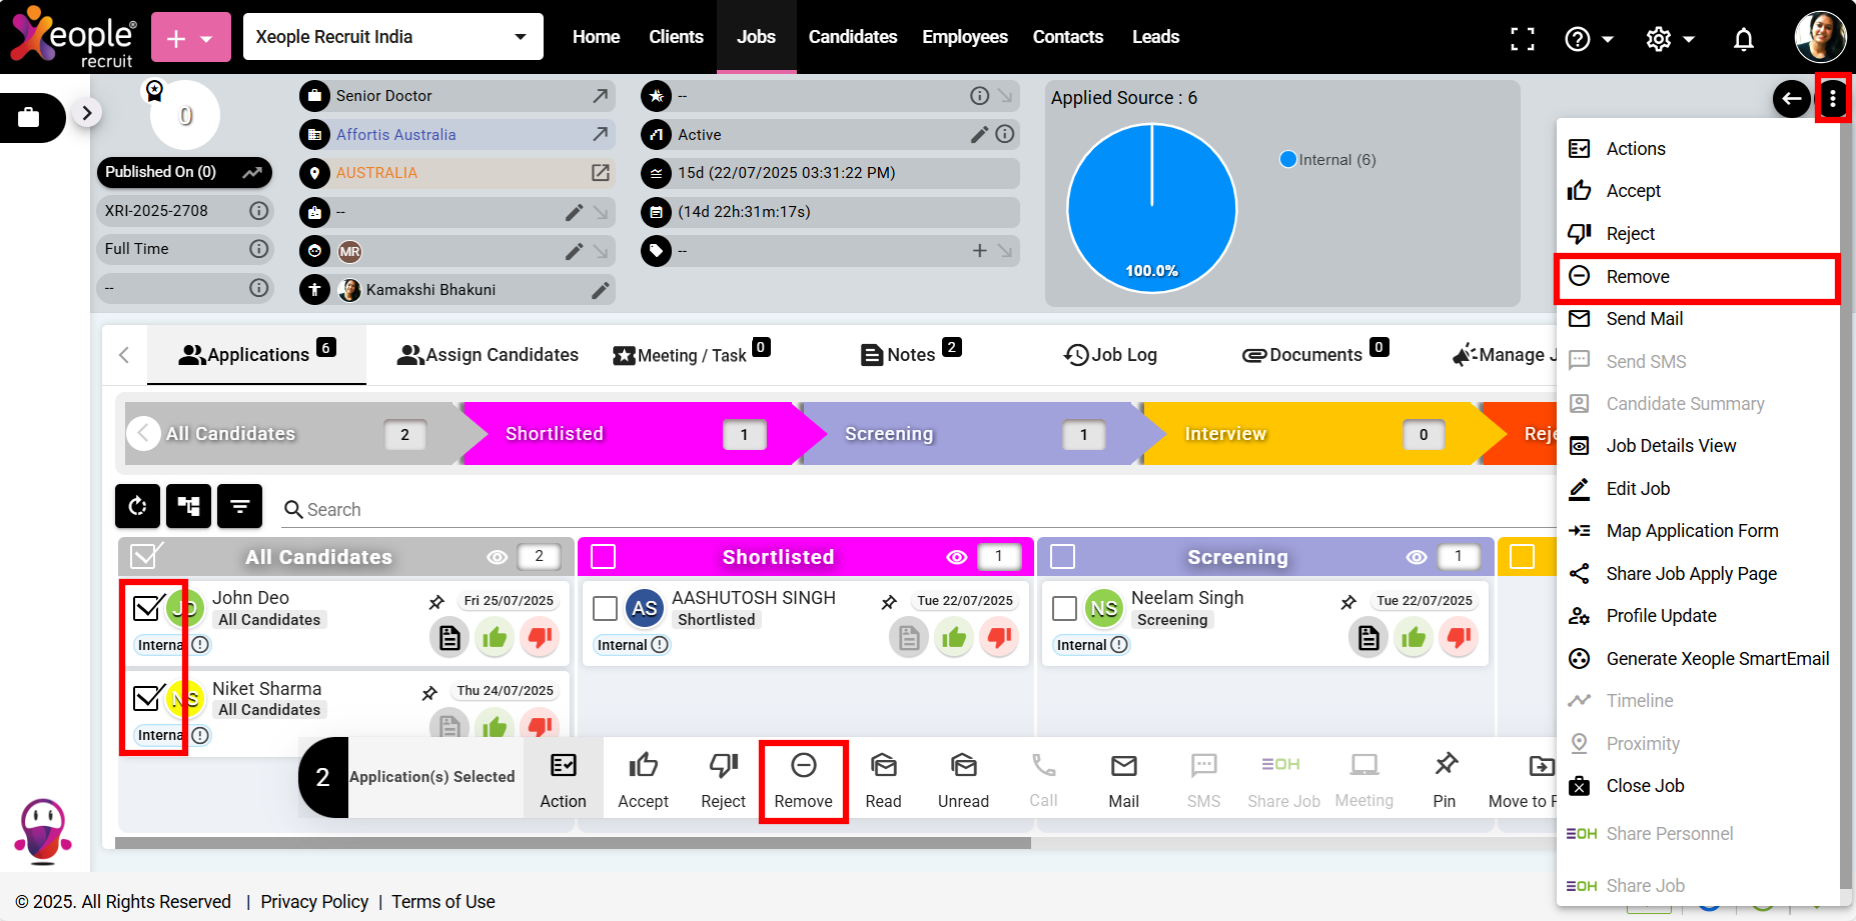Click Reject in the bottom action bar
The width and height of the screenshot is (1856, 921).
click(x=723, y=781)
